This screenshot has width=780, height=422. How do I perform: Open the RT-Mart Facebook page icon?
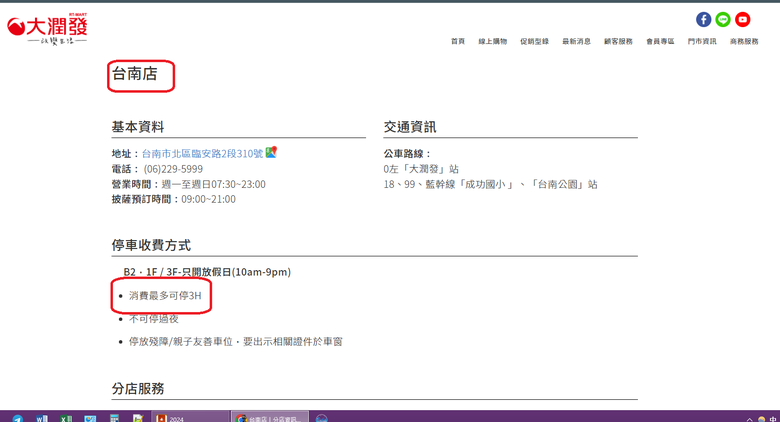[703, 19]
